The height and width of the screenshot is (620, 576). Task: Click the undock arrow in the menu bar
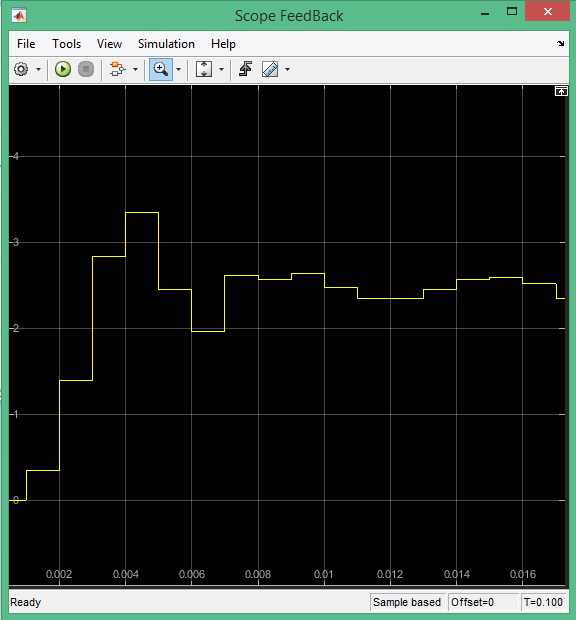(561, 43)
